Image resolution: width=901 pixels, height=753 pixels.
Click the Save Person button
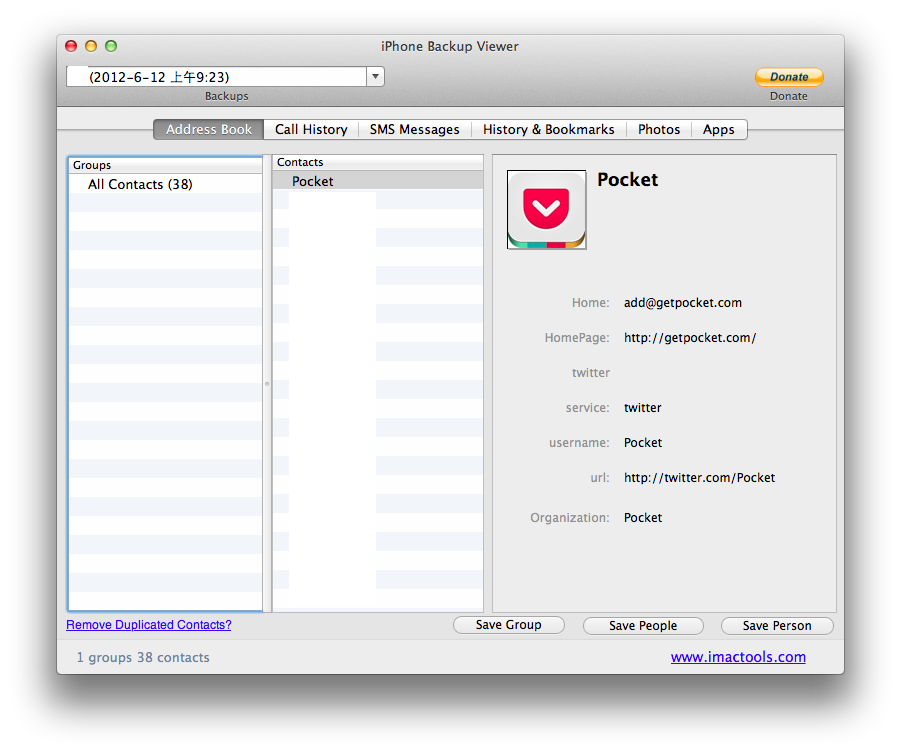pos(777,625)
